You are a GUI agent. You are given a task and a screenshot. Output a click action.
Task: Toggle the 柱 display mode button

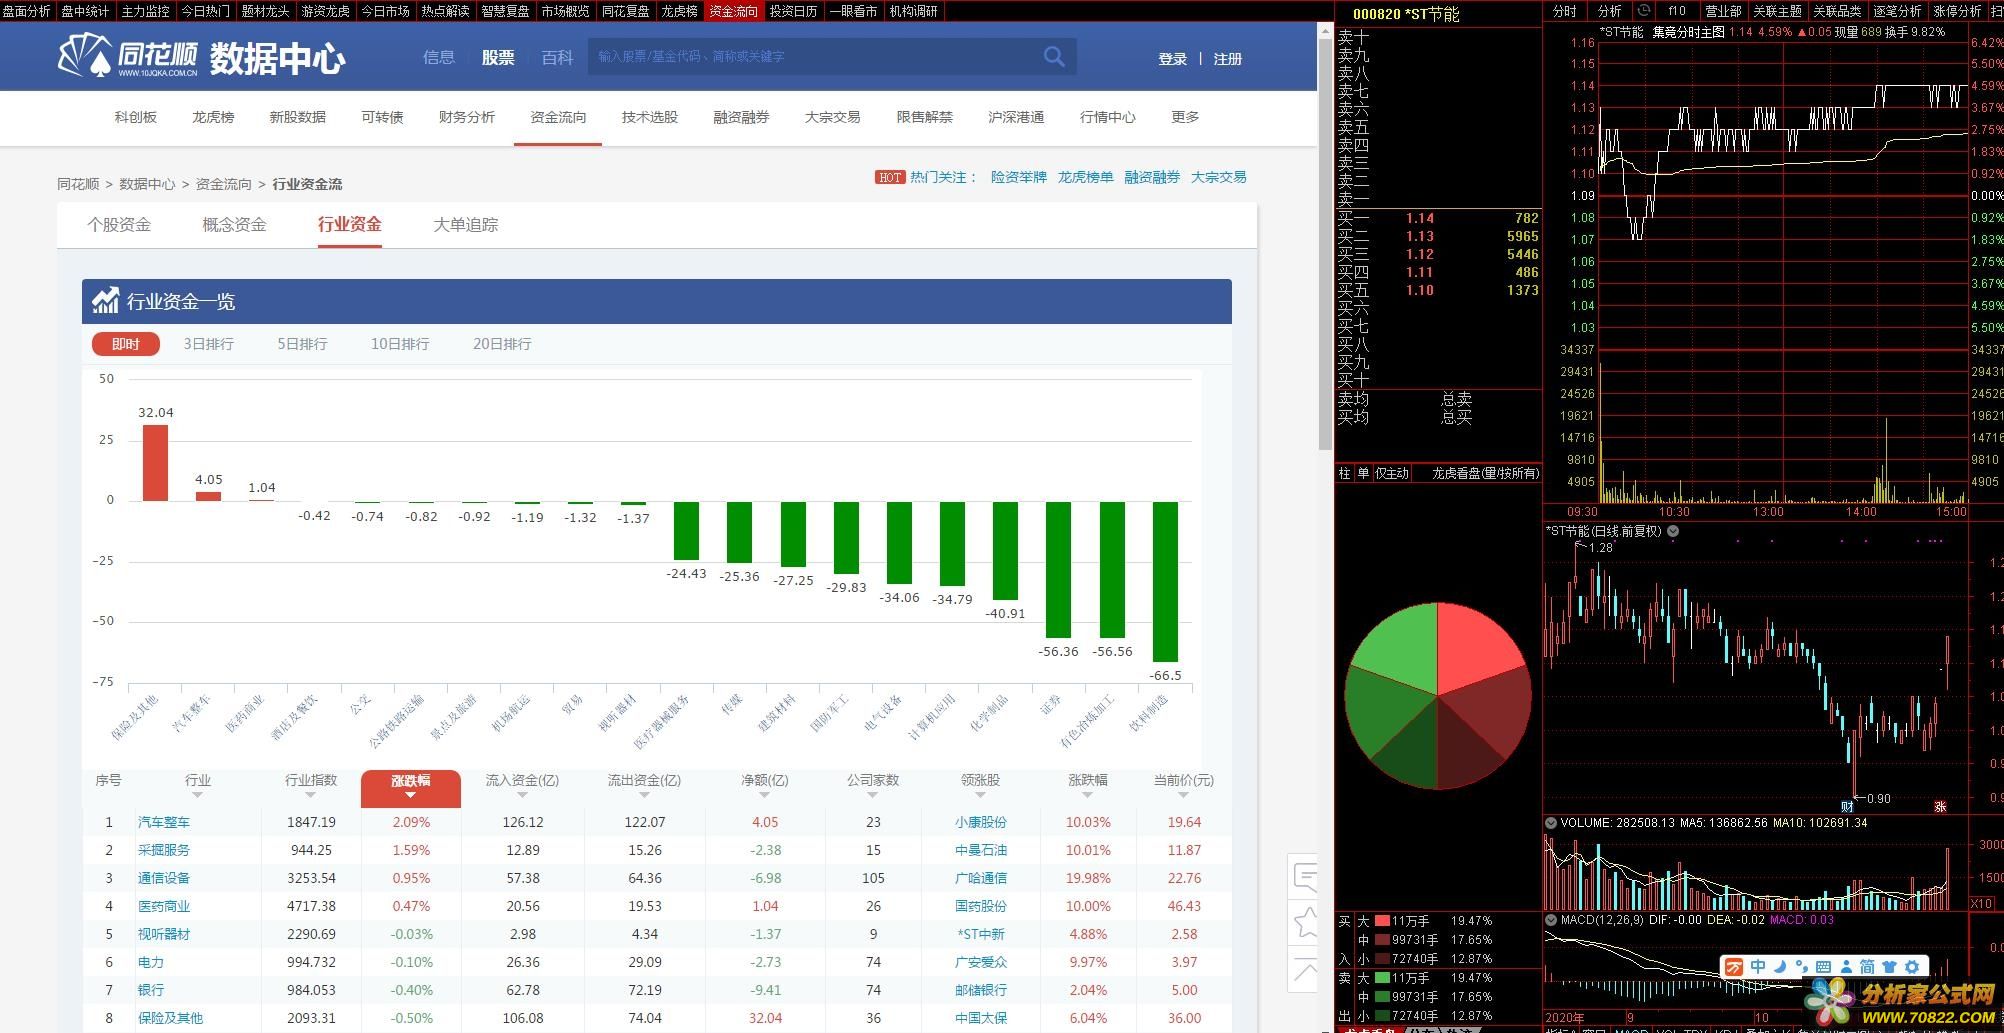(1345, 473)
